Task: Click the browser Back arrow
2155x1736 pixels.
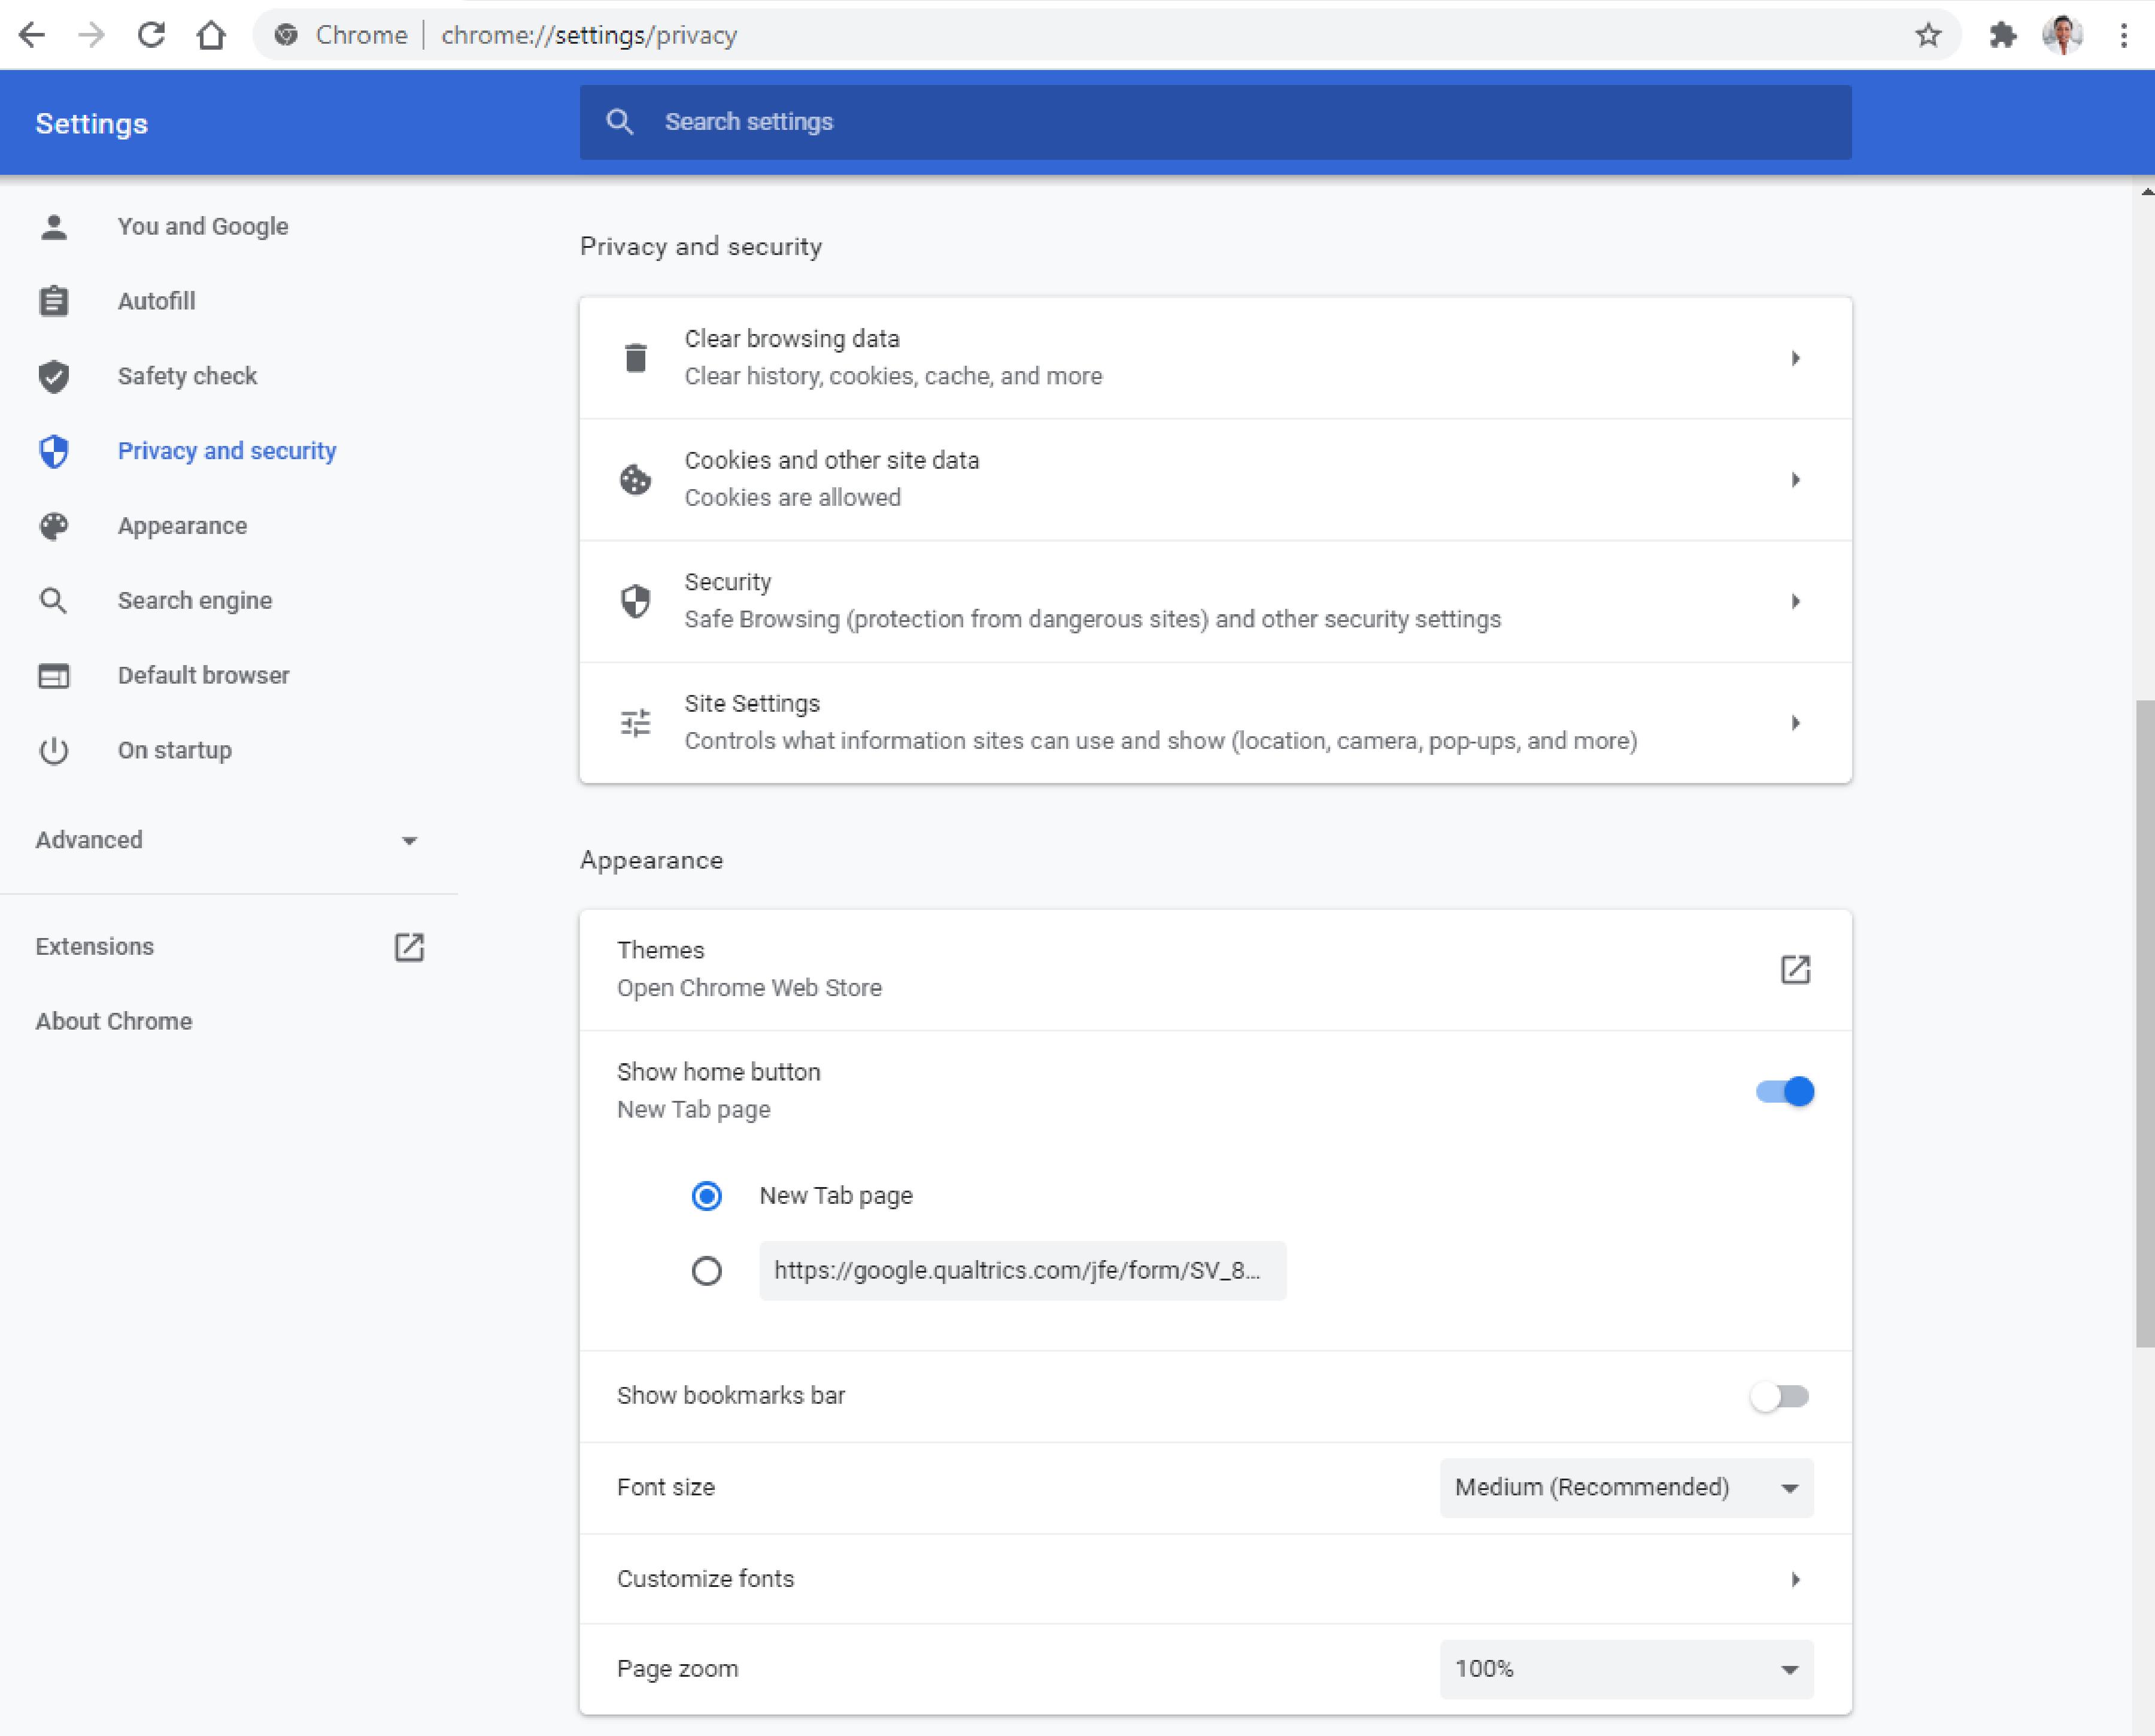Action: click(x=32, y=36)
